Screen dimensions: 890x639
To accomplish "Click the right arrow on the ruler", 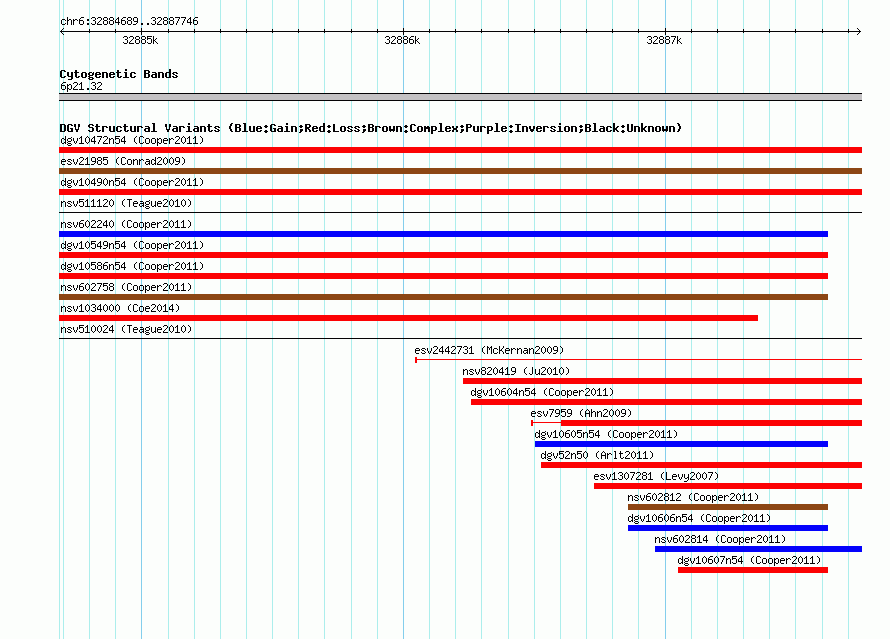I will [858, 31].
